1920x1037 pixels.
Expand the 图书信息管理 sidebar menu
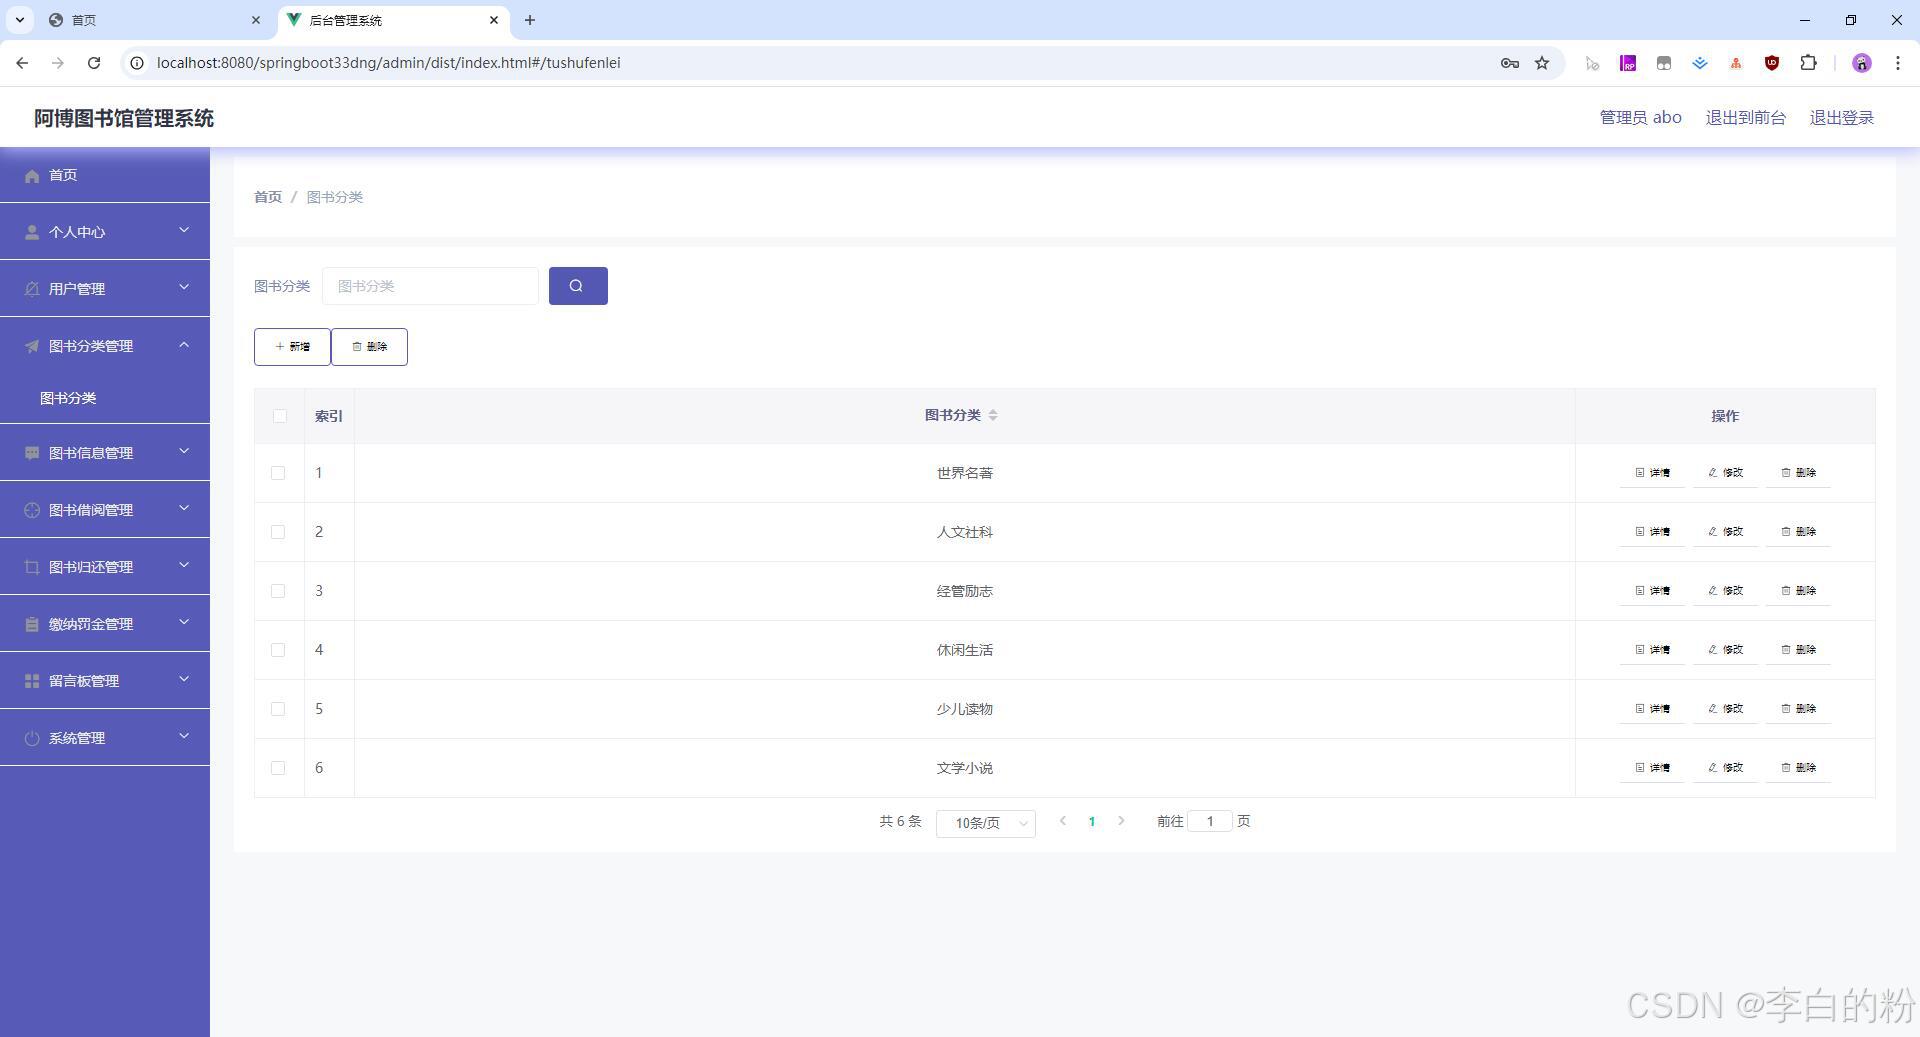[105, 453]
